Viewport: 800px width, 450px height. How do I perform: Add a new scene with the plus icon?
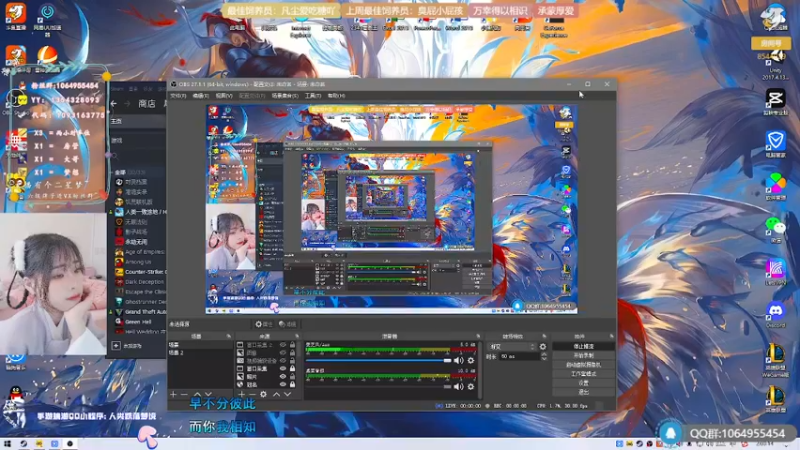coord(173,394)
